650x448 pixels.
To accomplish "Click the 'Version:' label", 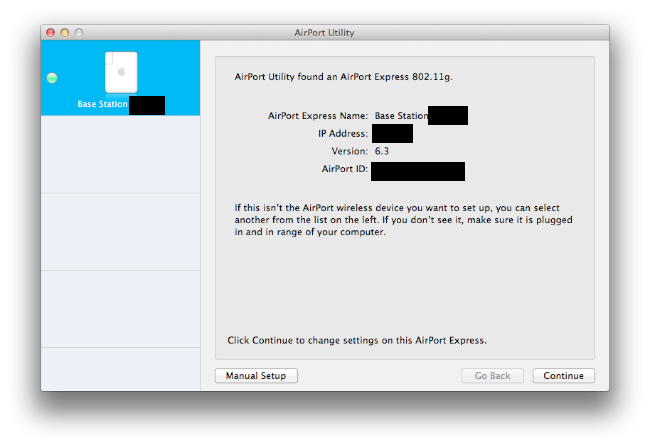I will (x=349, y=151).
